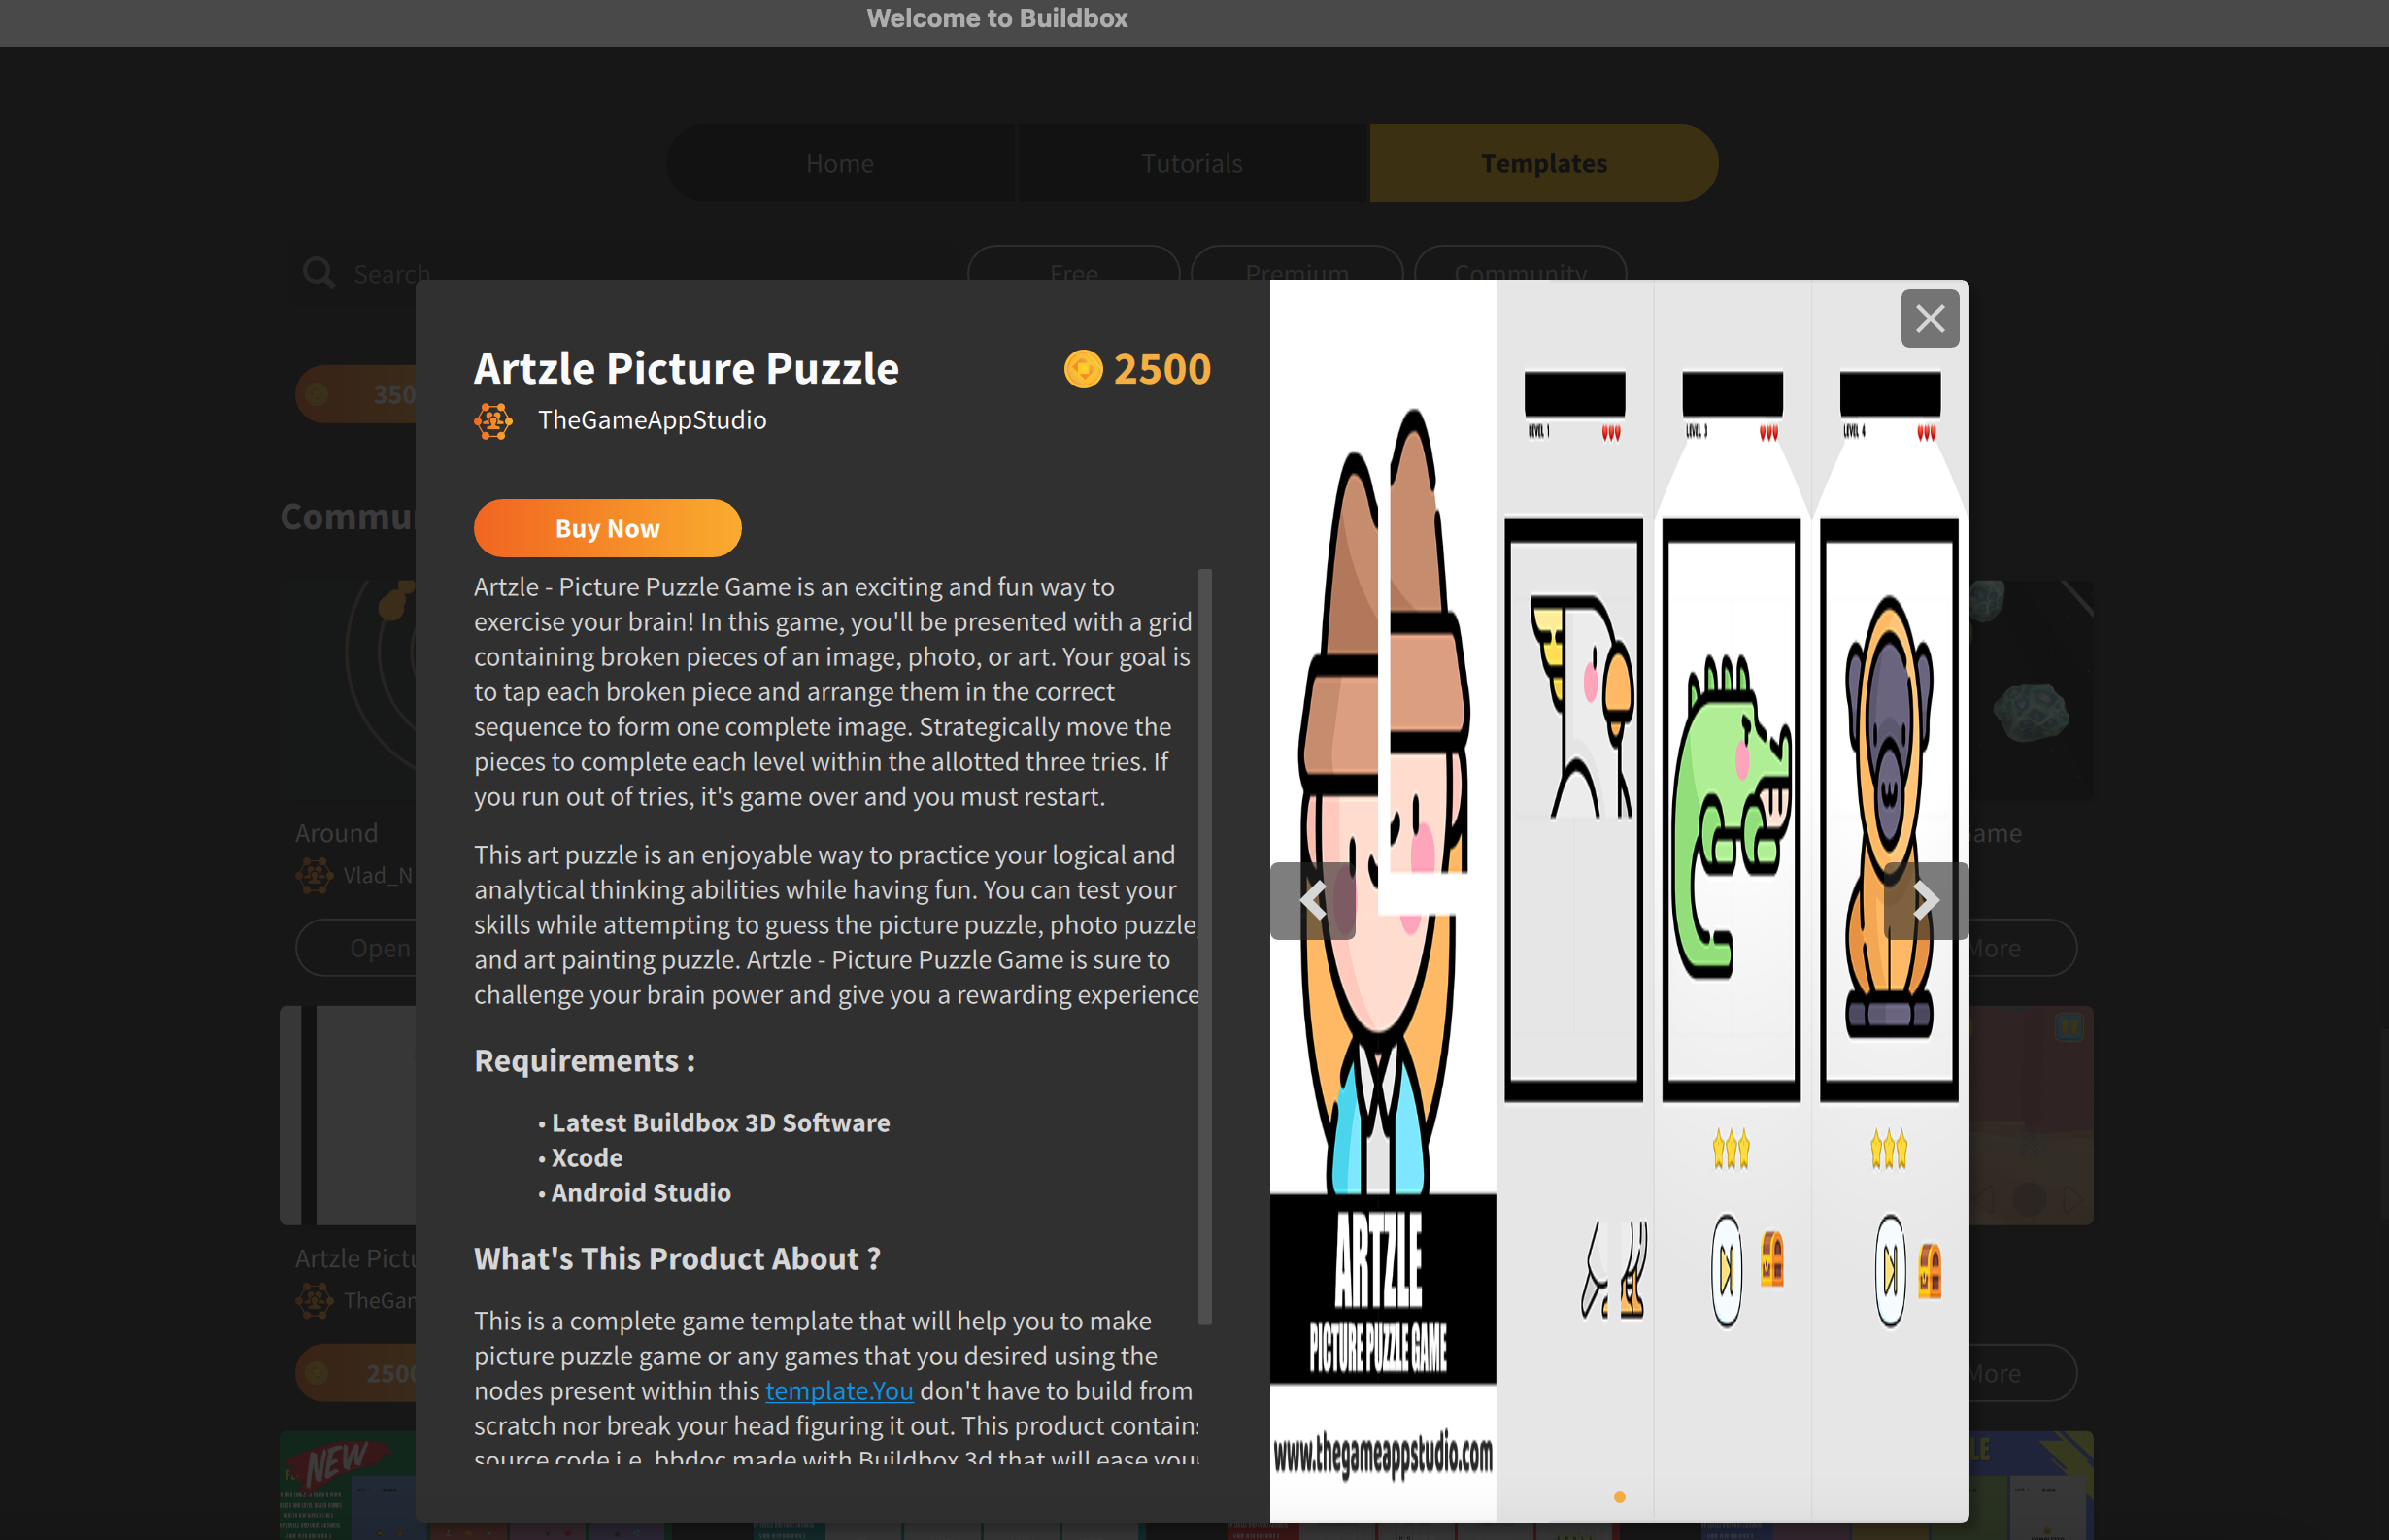This screenshot has width=2389, height=1540.
Task: Click the gold coin icon beside 2500
Action: pyautogui.click(x=1083, y=369)
